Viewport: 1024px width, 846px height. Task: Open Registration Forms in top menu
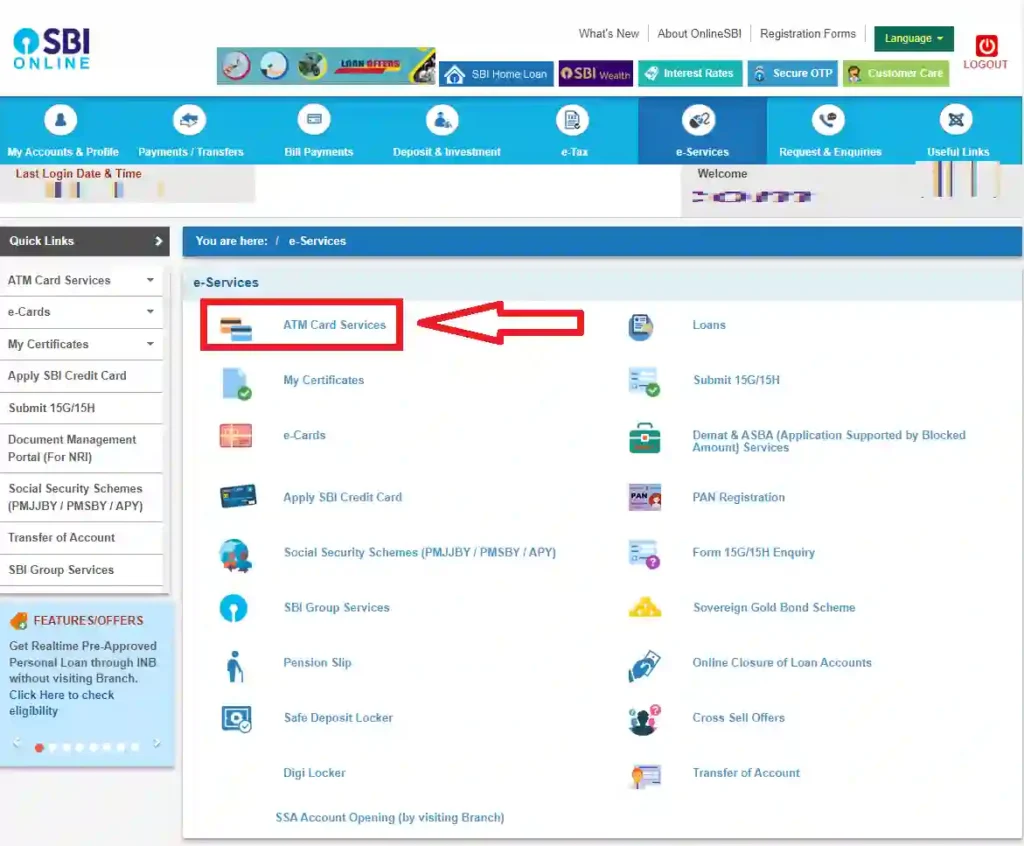point(808,33)
